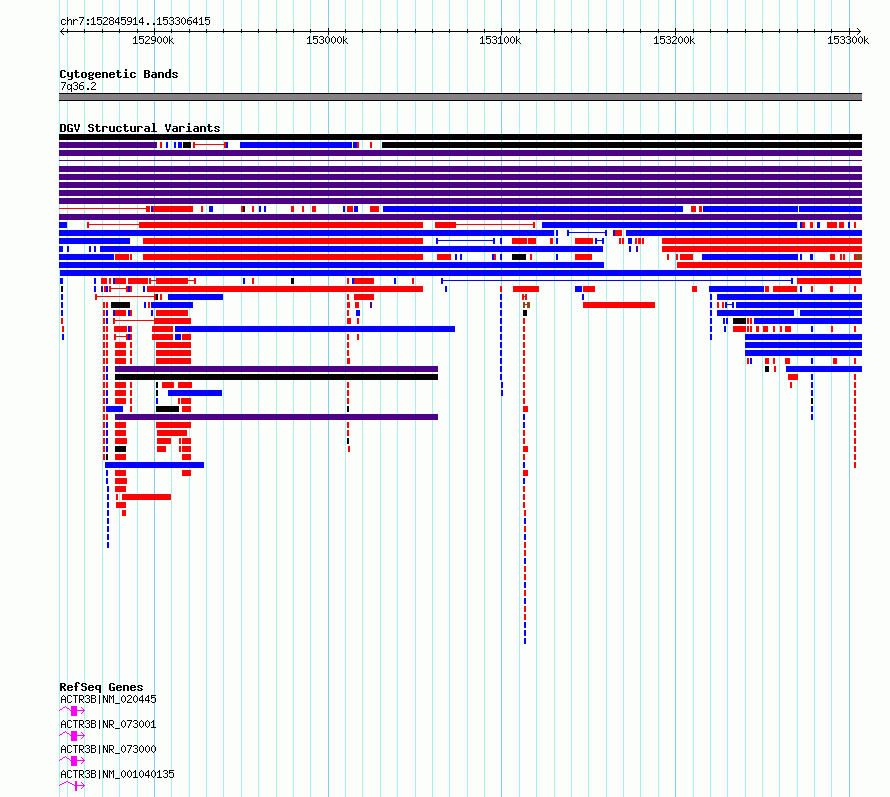Open the ACTR3B|NM_001040135 gene label
The image size is (890, 797).
[x=117, y=774]
